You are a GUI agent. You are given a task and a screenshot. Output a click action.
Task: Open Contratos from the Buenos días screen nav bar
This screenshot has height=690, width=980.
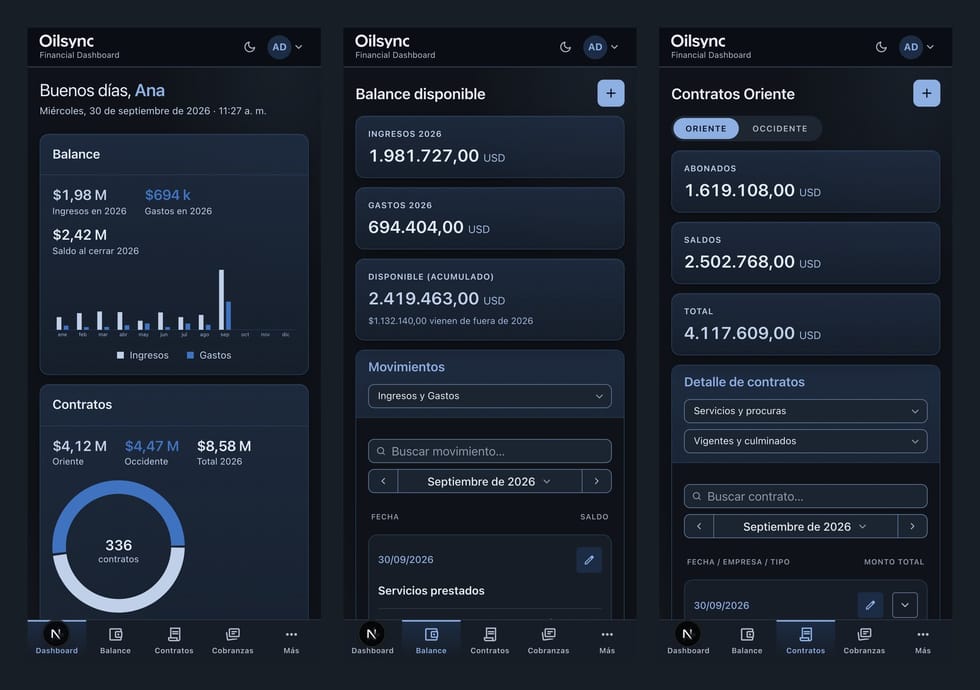pyautogui.click(x=174, y=640)
